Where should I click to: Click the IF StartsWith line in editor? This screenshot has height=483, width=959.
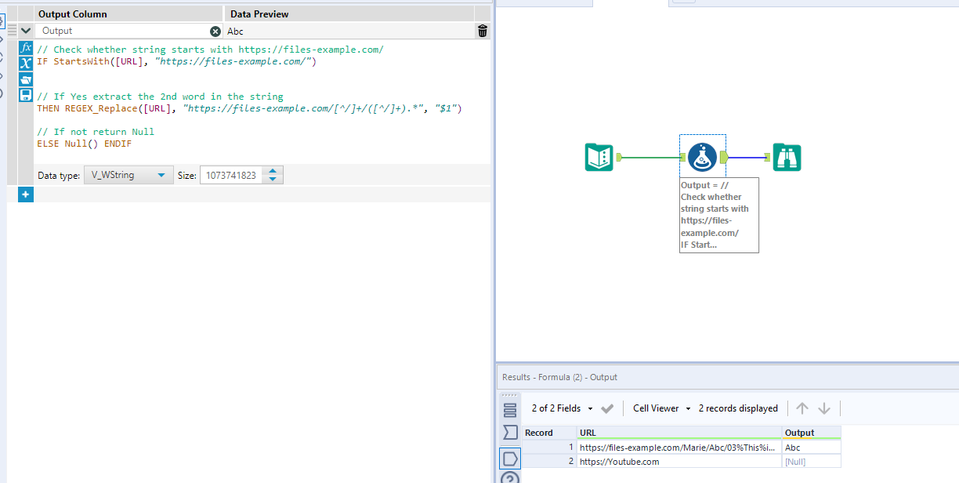coord(177,62)
